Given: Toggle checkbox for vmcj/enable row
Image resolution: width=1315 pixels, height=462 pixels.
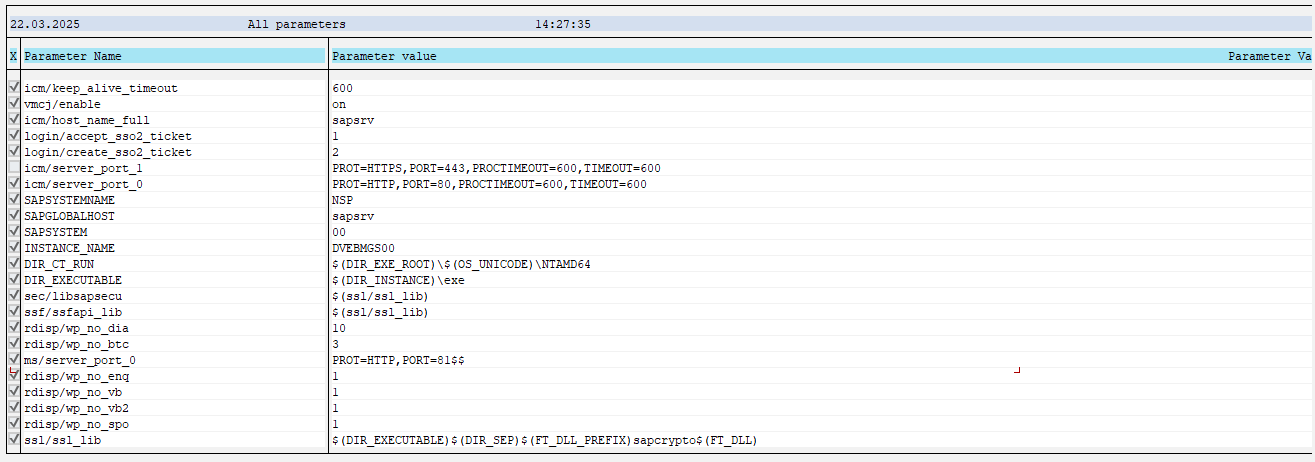Looking at the screenshot, I should (x=14, y=104).
